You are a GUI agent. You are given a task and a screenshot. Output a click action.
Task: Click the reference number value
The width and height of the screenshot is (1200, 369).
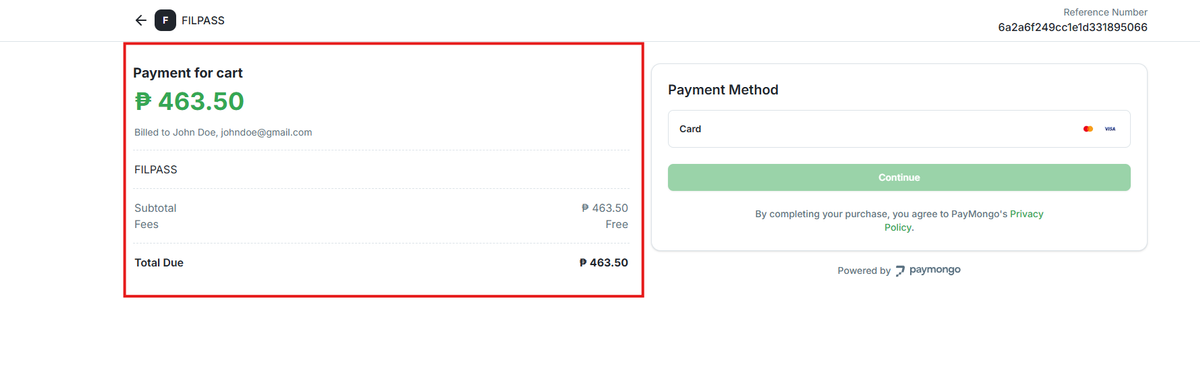[1072, 27]
